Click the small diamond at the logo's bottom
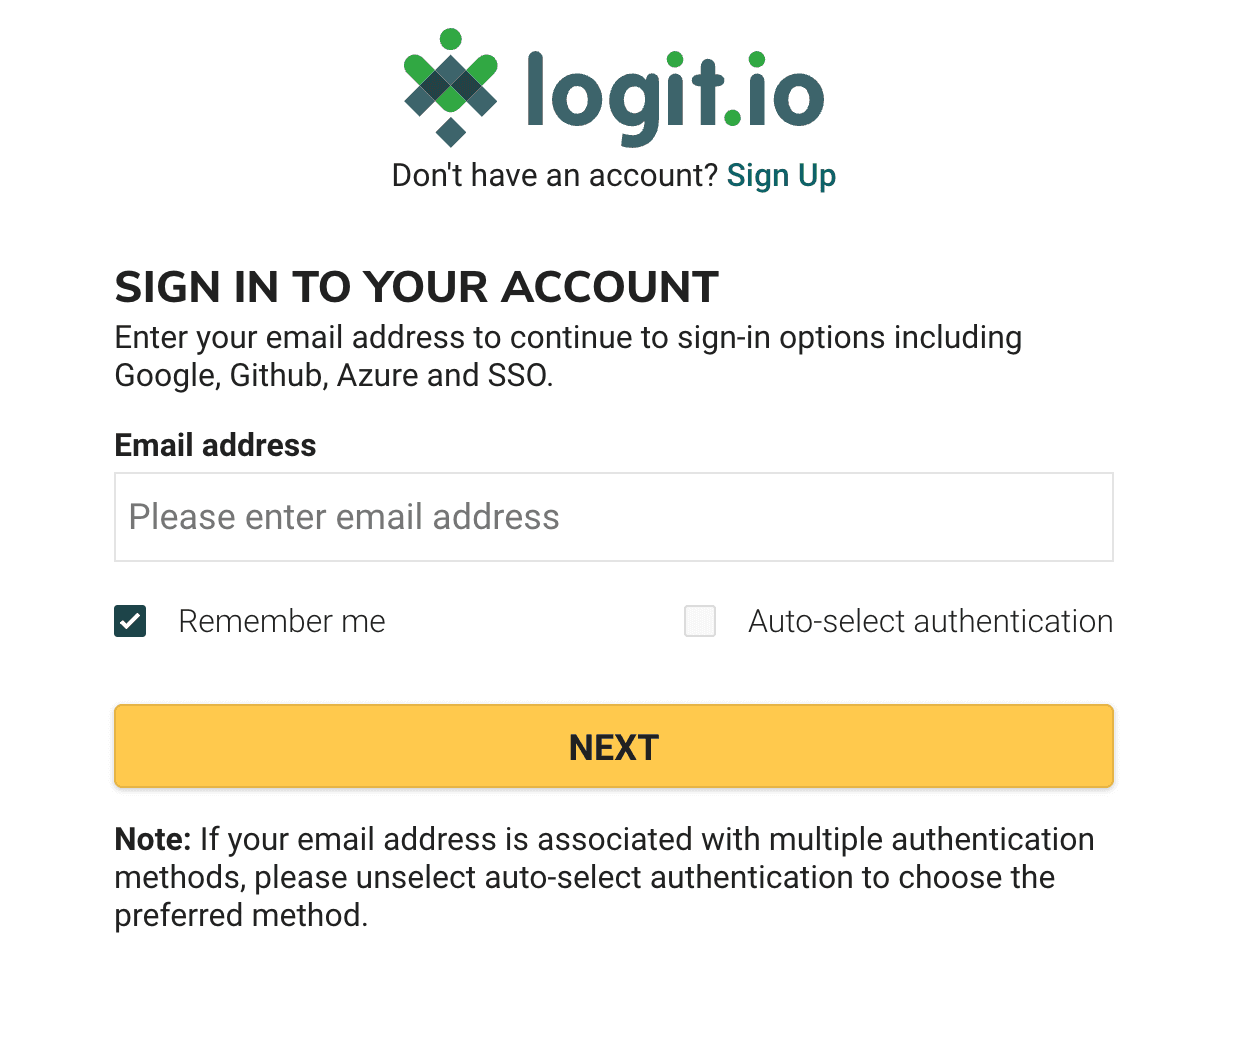 point(451,131)
